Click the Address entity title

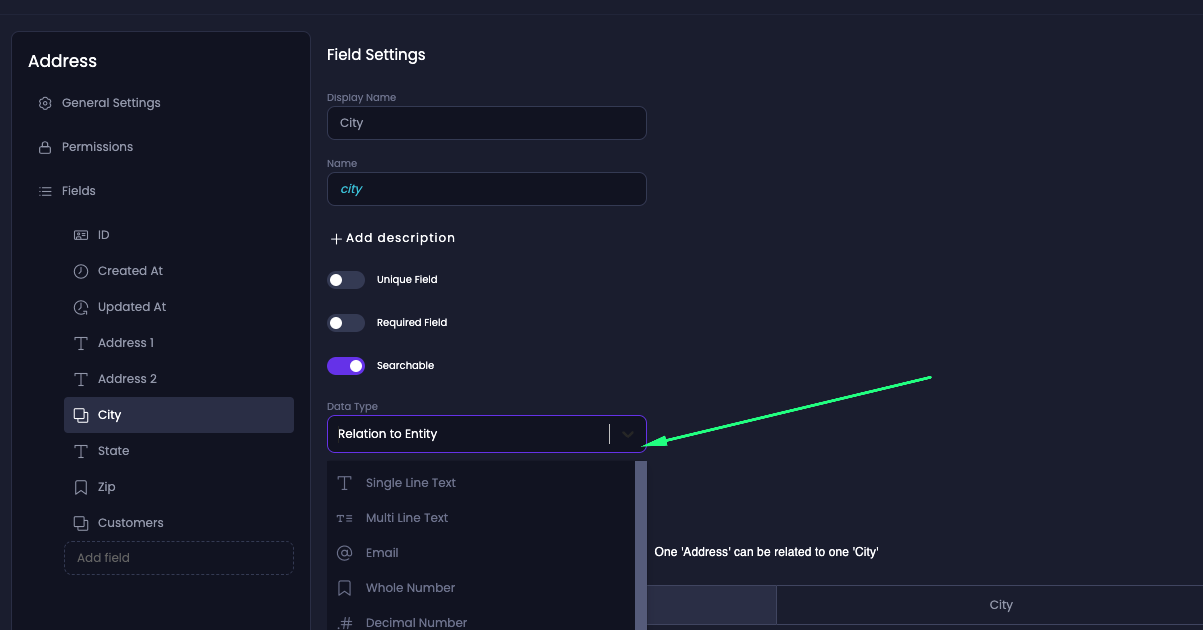pyautogui.click(x=62, y=61)
